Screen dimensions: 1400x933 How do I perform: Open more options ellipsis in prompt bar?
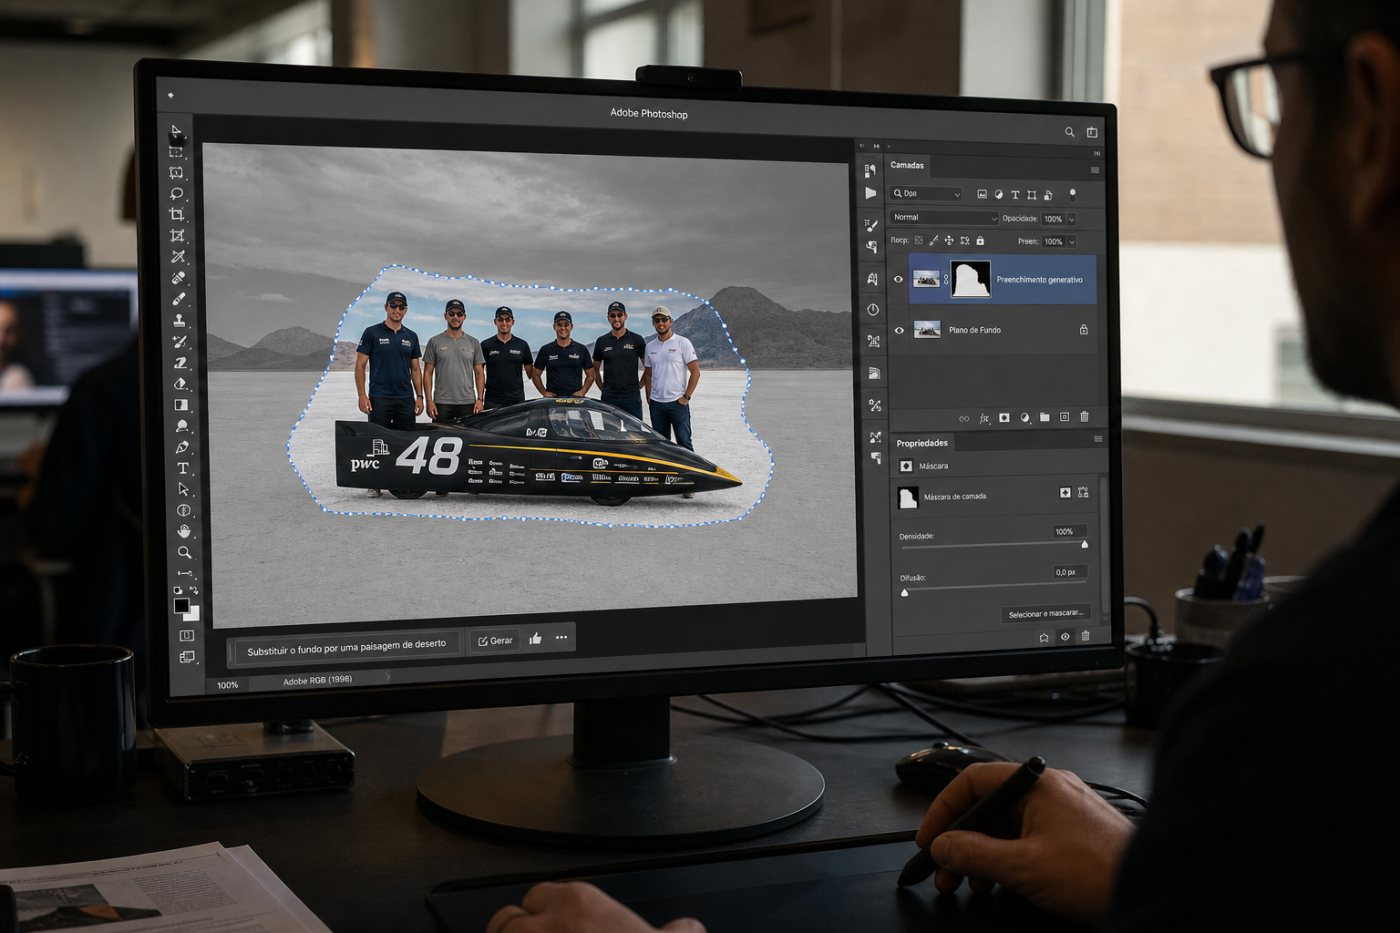561,637
